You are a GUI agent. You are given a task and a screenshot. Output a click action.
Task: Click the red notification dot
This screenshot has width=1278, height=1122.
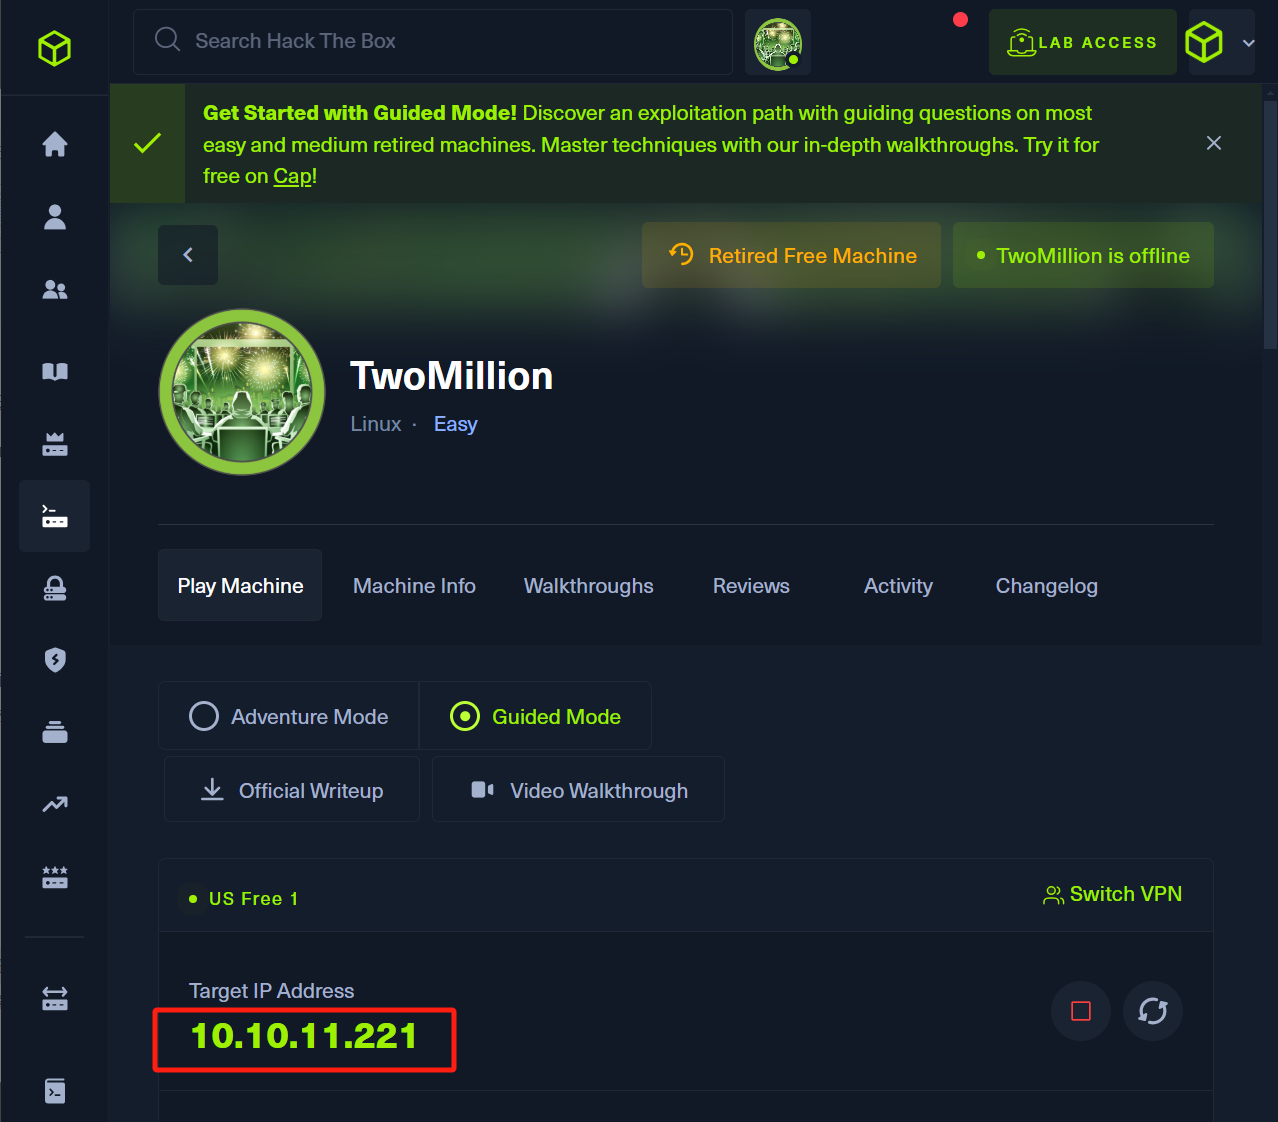pos(960,19)
